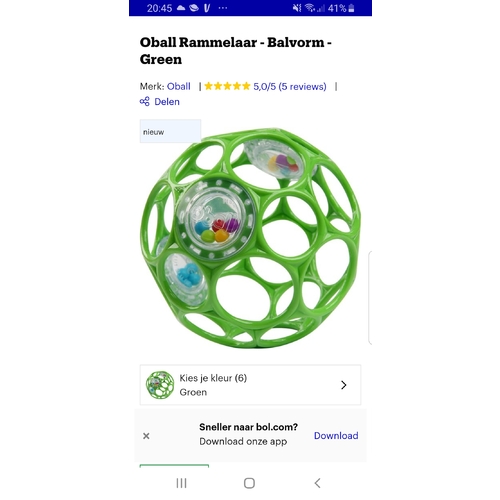Tap the Groen selected color text
The height and width of the screenshot is (500, 500).
pyautogui.click(x=193, y=392)
